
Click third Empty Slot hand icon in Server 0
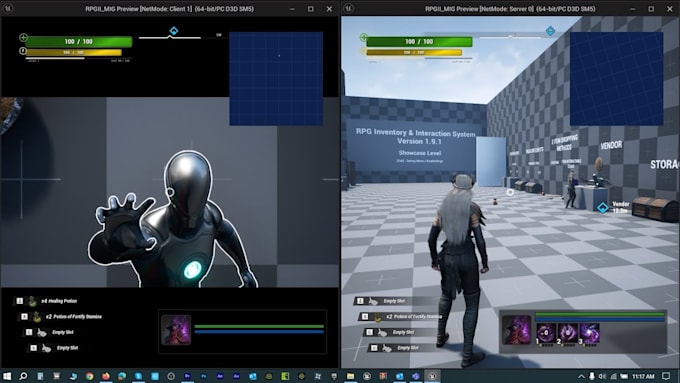point(382,333)
